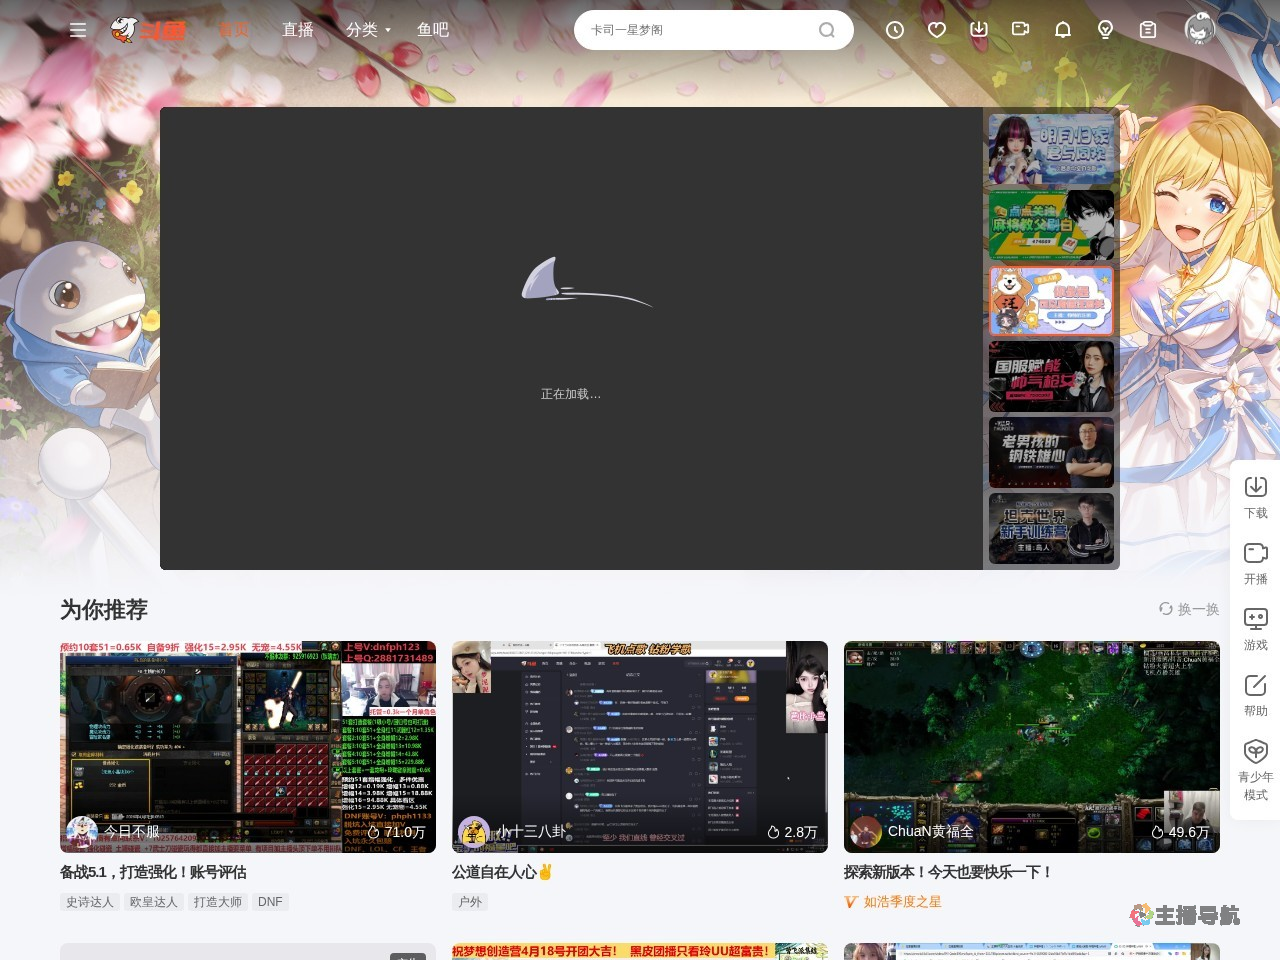Open ChuaN黄福全's stream 探索新版本
Screen dimensions: 1280x960
(1032, 746)
